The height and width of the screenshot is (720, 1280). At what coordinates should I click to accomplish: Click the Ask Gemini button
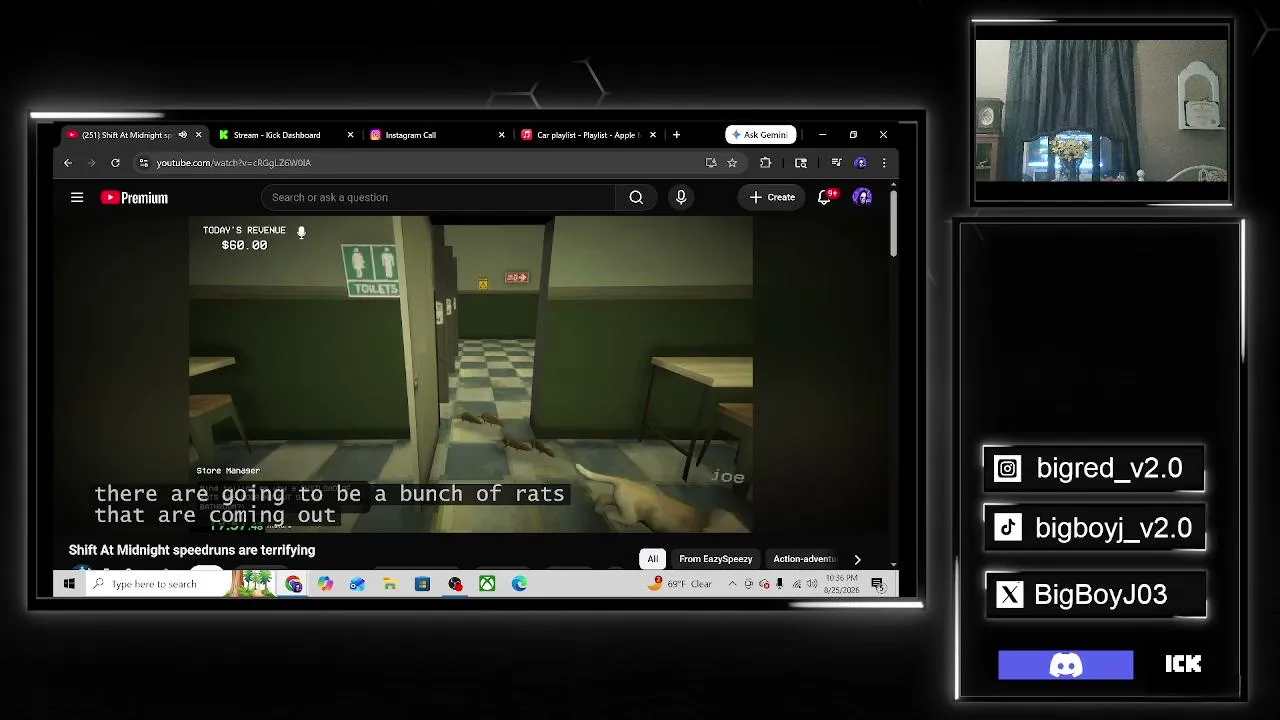click(x=761, y=135)
